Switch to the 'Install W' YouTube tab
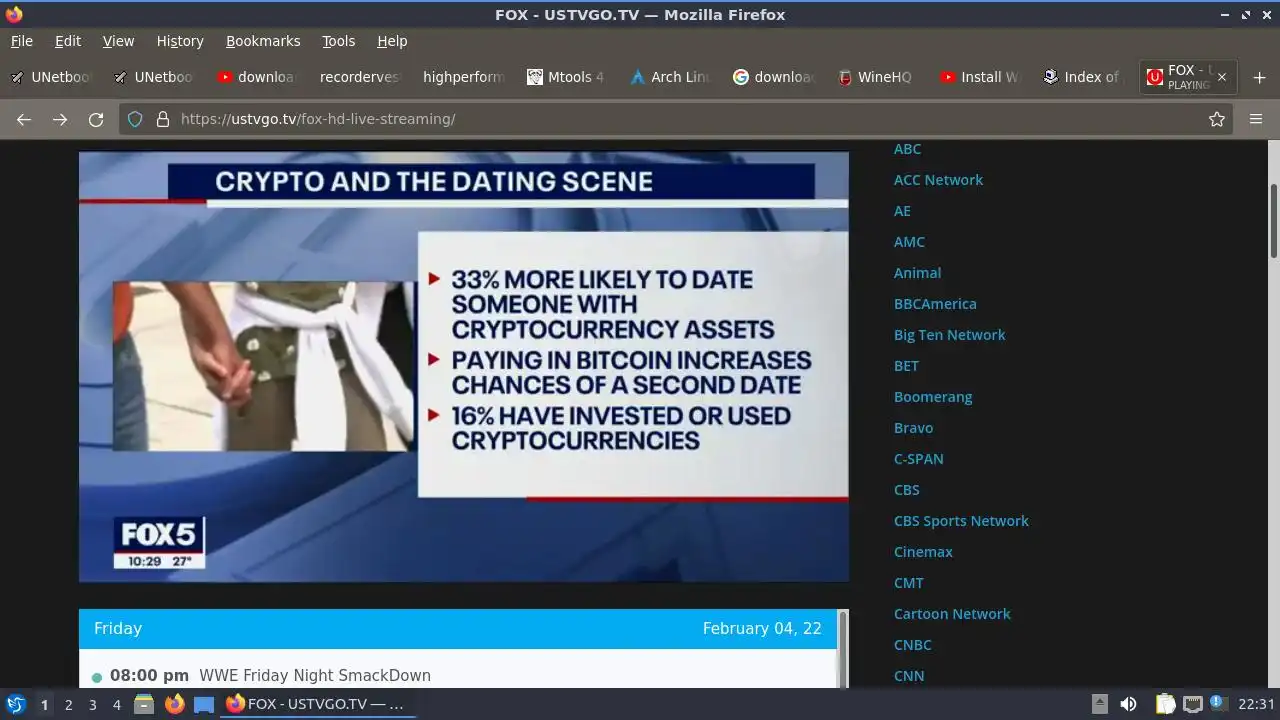Viewport: 1280px width, 720px height. (978, 77)
